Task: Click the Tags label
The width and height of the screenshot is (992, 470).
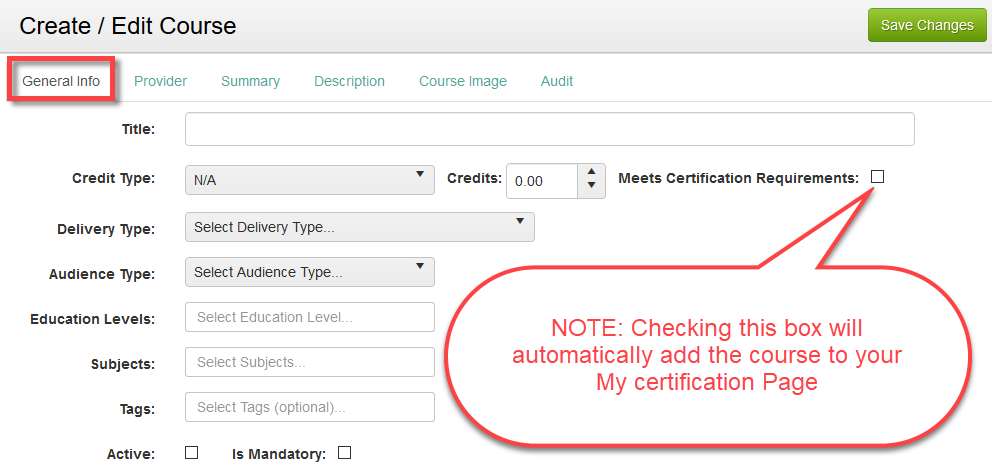Action: click(137, 409)
